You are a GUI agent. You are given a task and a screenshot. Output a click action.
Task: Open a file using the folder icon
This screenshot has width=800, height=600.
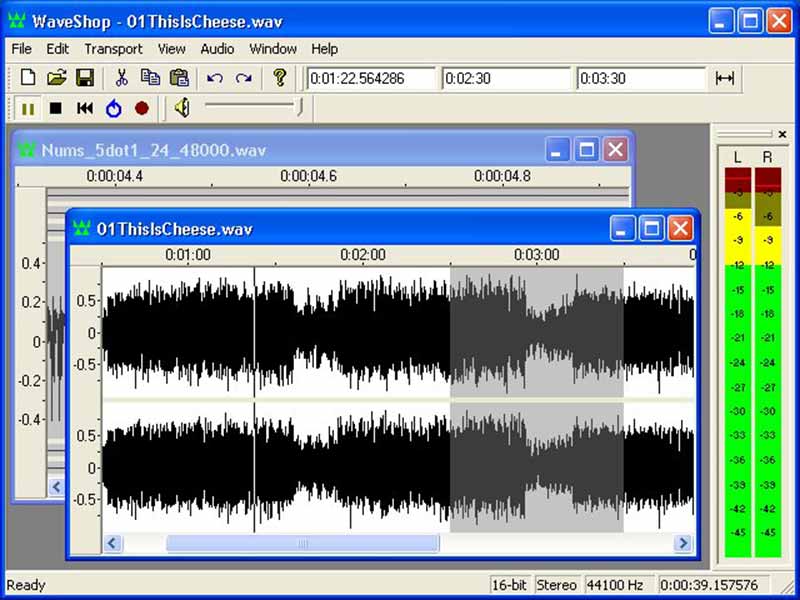pyautogui.click(x=57, y=78)
